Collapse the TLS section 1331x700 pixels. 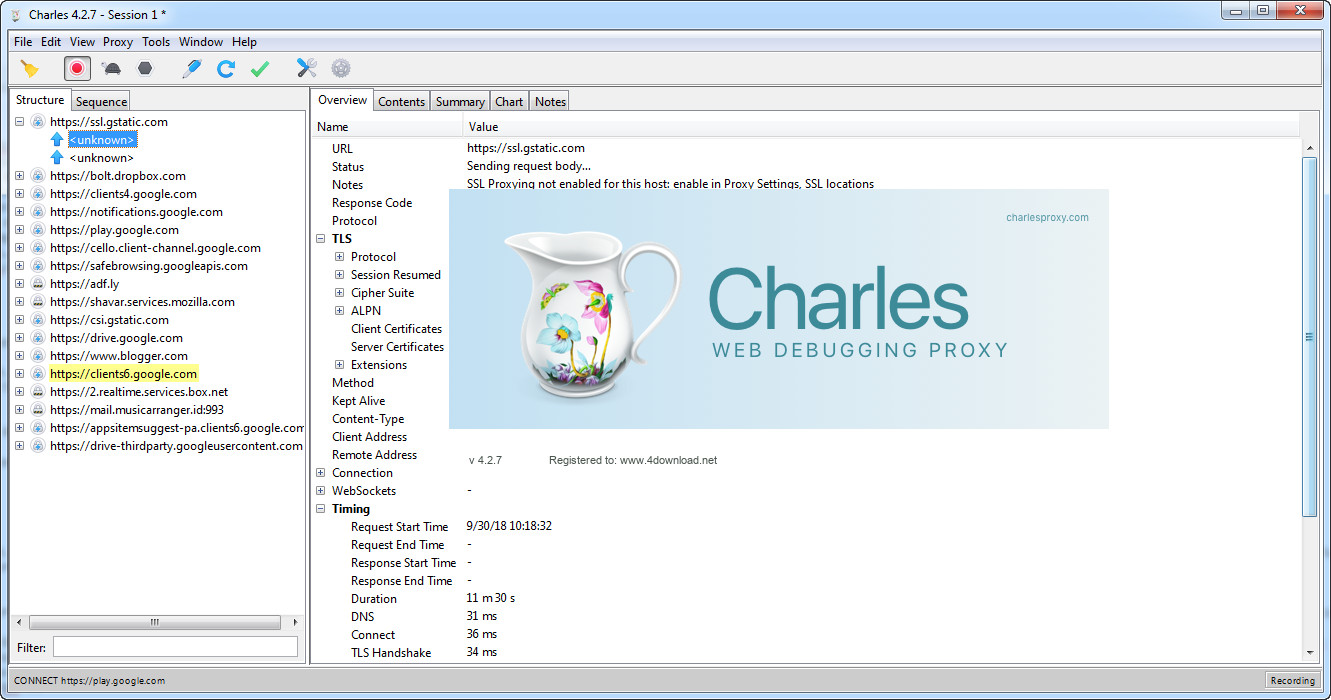click(x=321, y=239)
